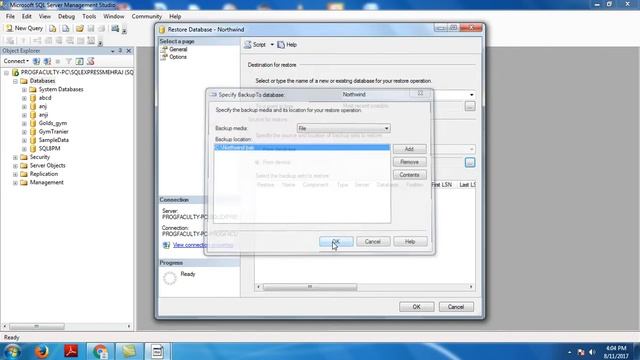Open the Object Explorer window position dropdown arrow
The image size is (640, 360).
click(x=112, y=51)
